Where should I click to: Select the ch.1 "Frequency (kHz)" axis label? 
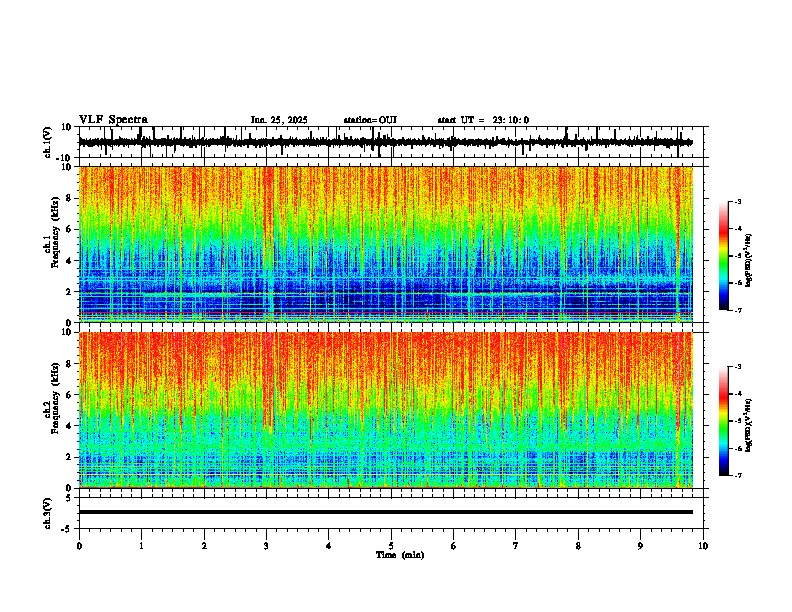coord(56,233)
